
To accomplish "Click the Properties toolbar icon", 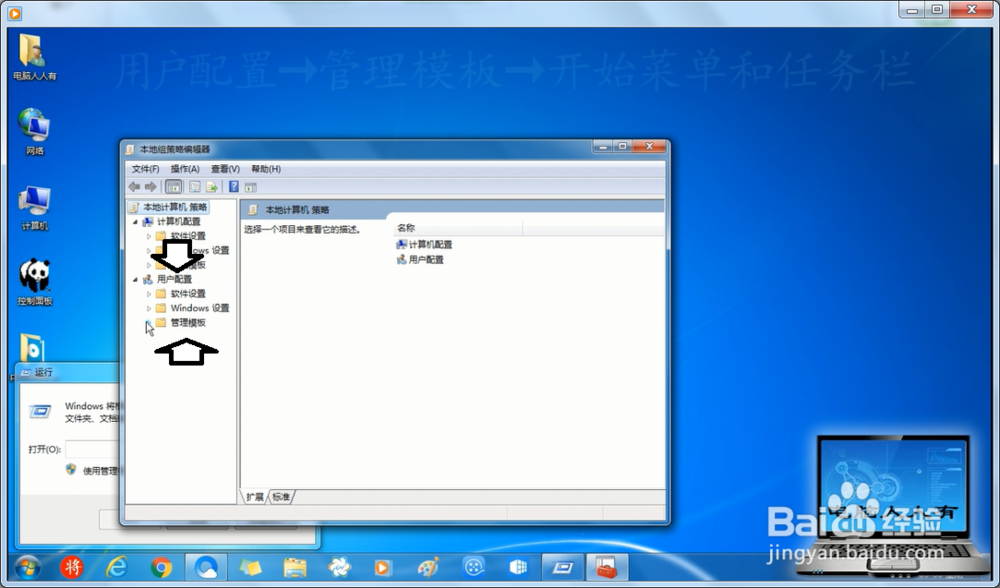I will (x=195, y=187).
